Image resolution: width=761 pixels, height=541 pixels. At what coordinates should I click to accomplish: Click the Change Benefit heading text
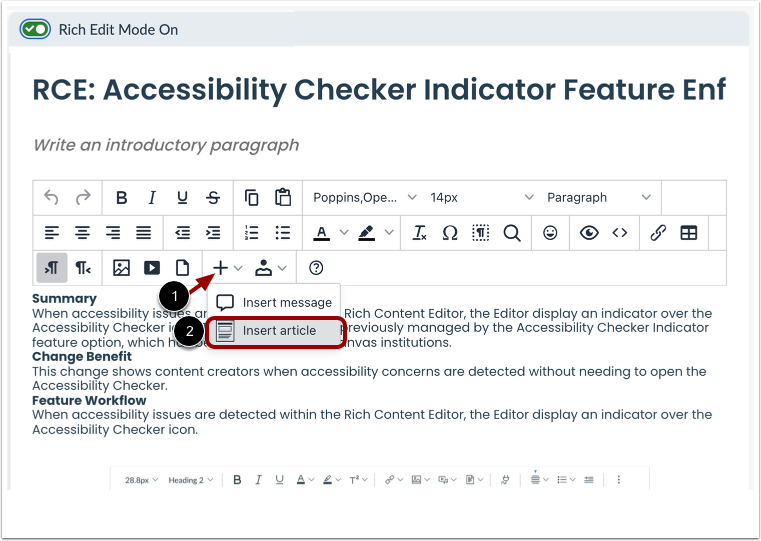[x=82, y=357]
